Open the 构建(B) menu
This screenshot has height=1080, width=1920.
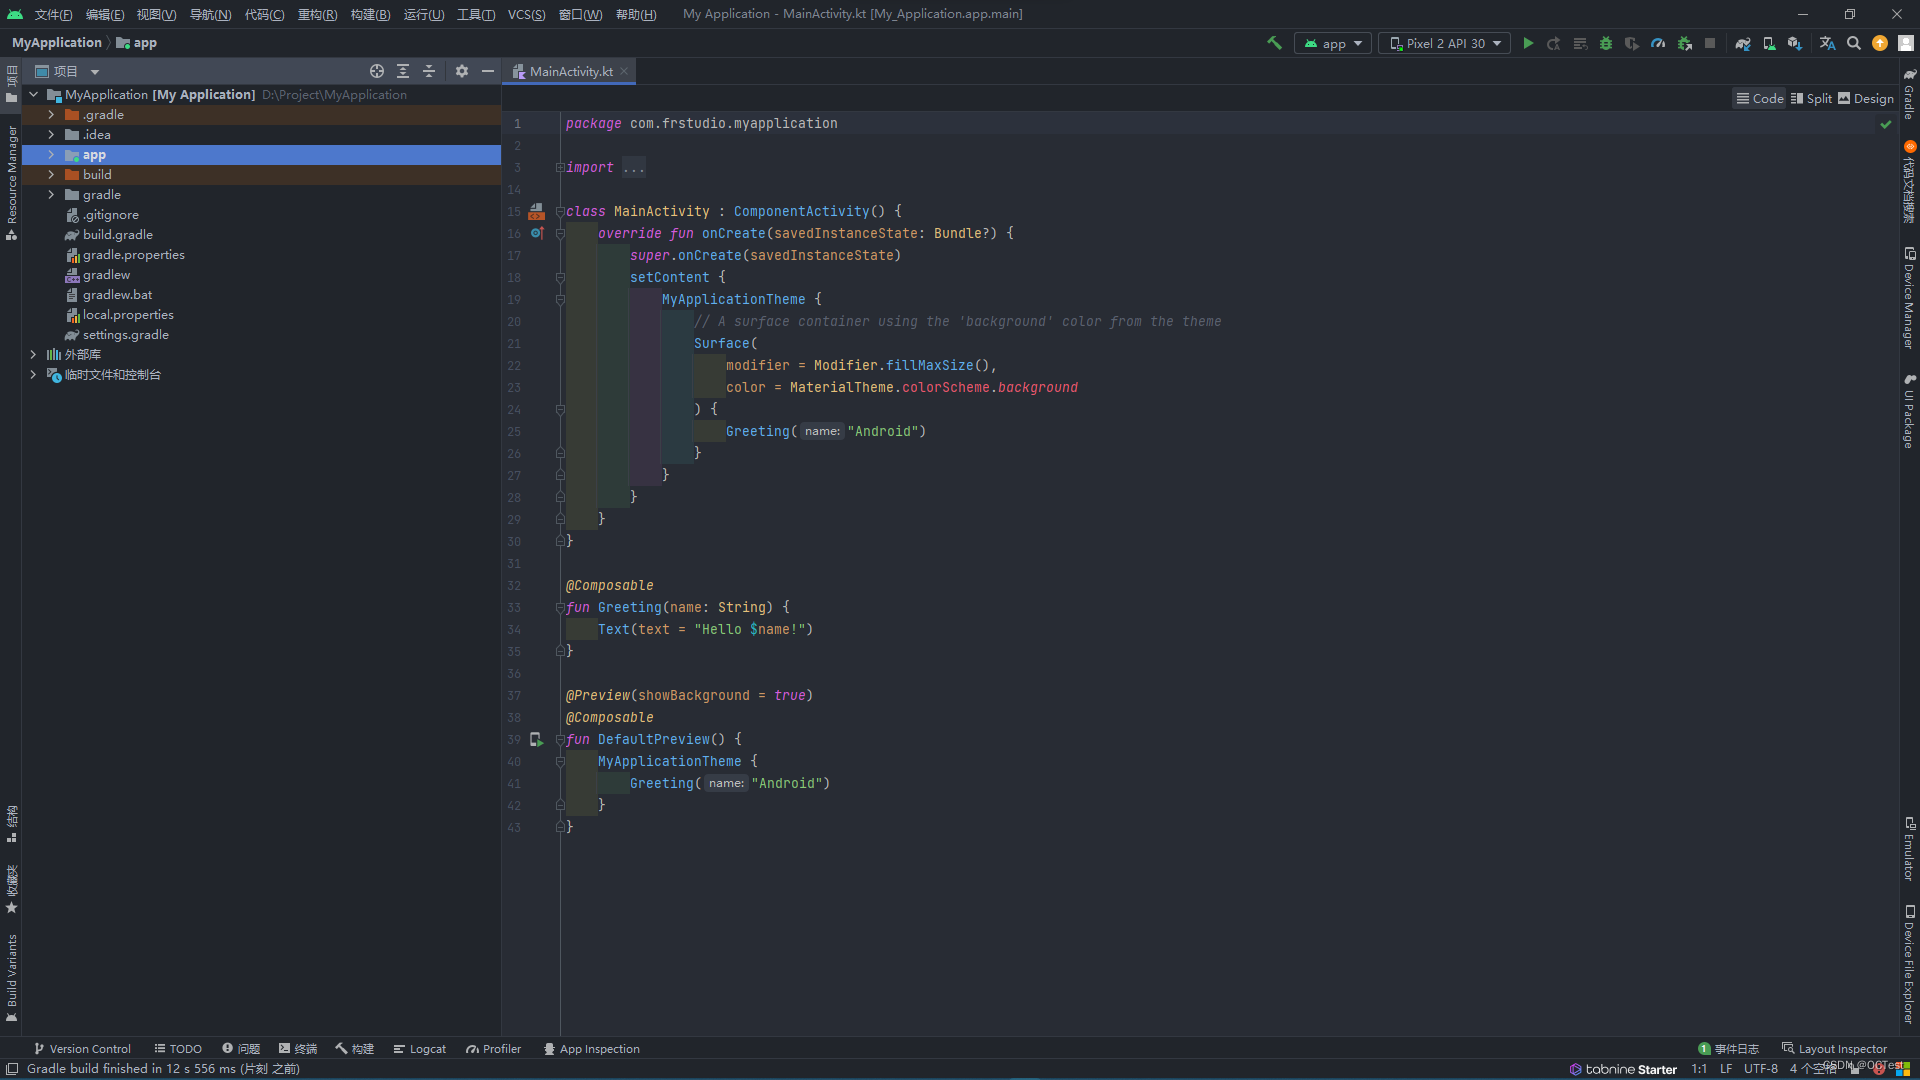(x=370, y=14)
